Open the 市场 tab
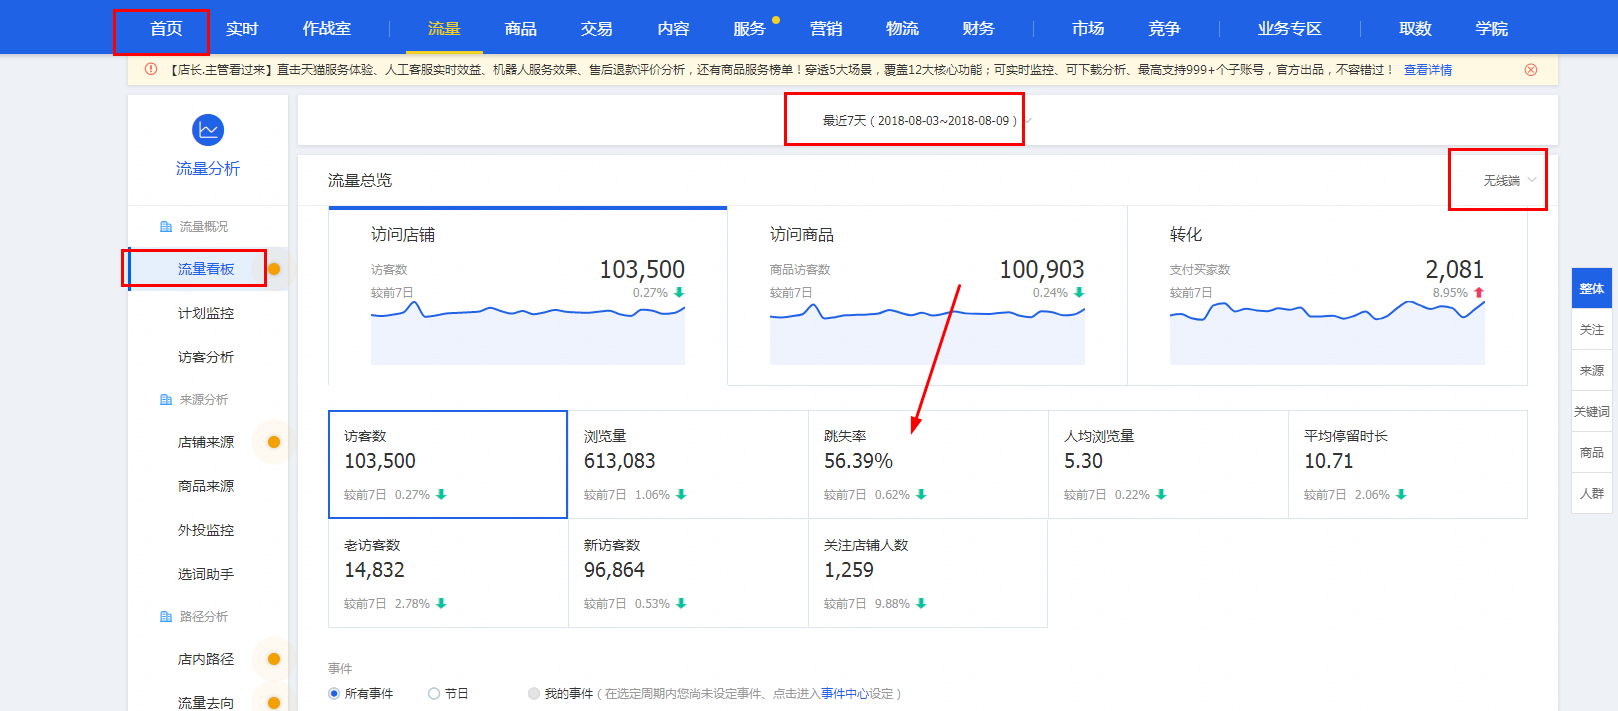Image resolution: width=1618 pixels, height=711 pixels. 1088,29
